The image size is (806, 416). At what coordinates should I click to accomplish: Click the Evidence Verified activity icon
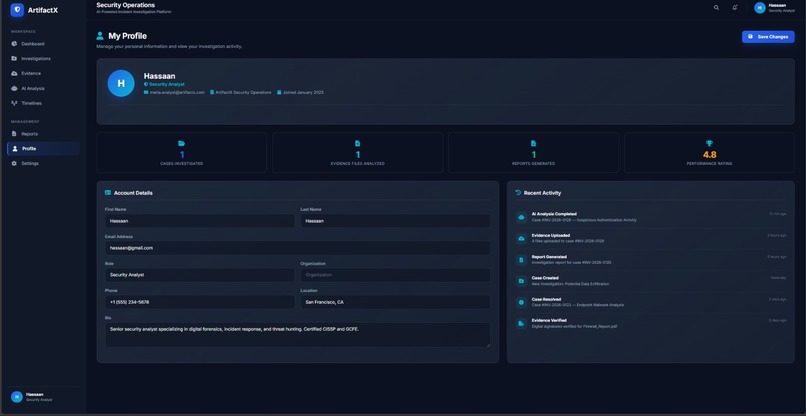click(x=522, y=323)
